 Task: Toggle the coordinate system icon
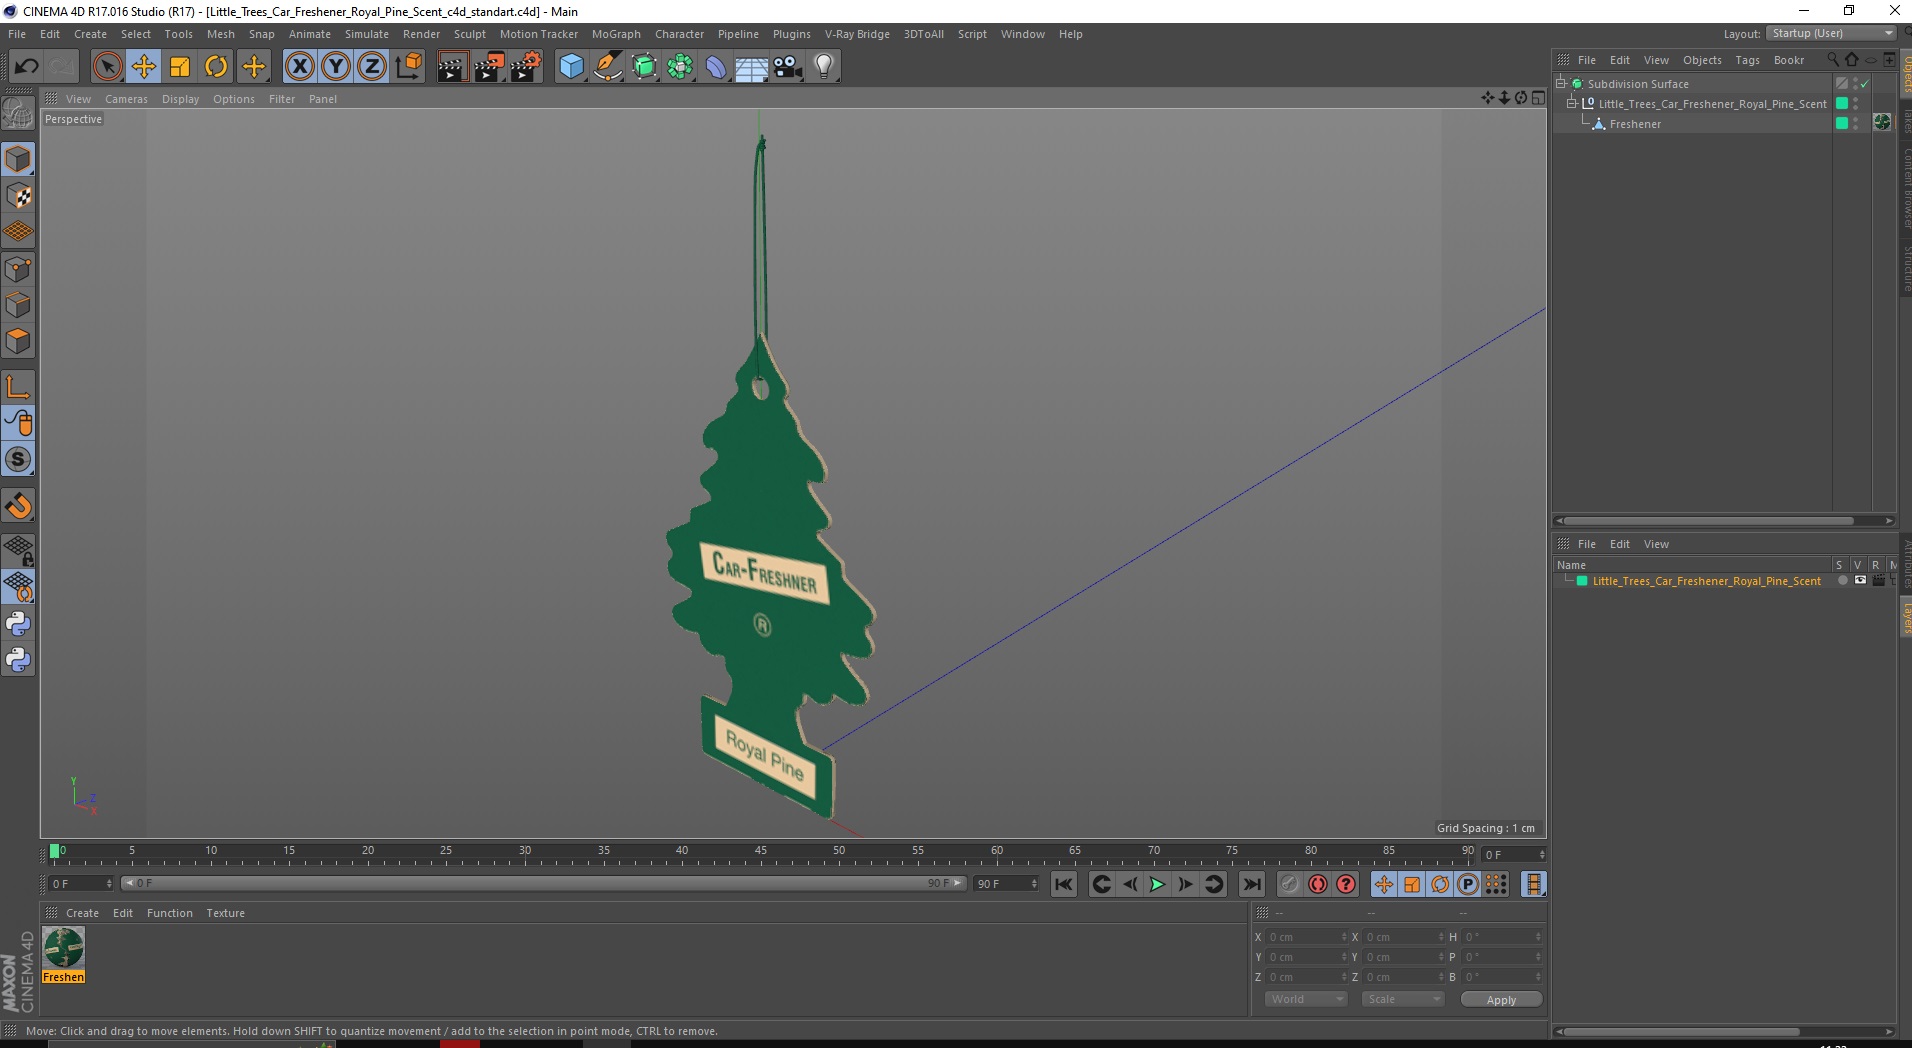(x=408, y=67)
